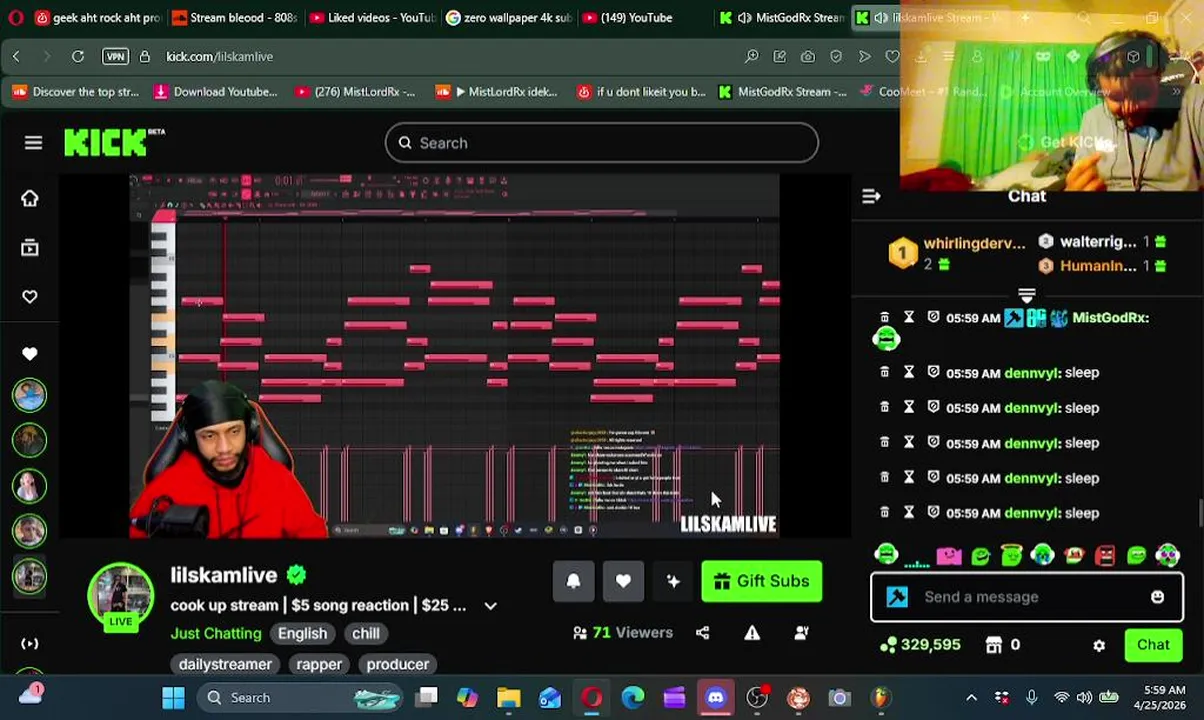Click the lilskamlive channel name

tap(223, 575)
